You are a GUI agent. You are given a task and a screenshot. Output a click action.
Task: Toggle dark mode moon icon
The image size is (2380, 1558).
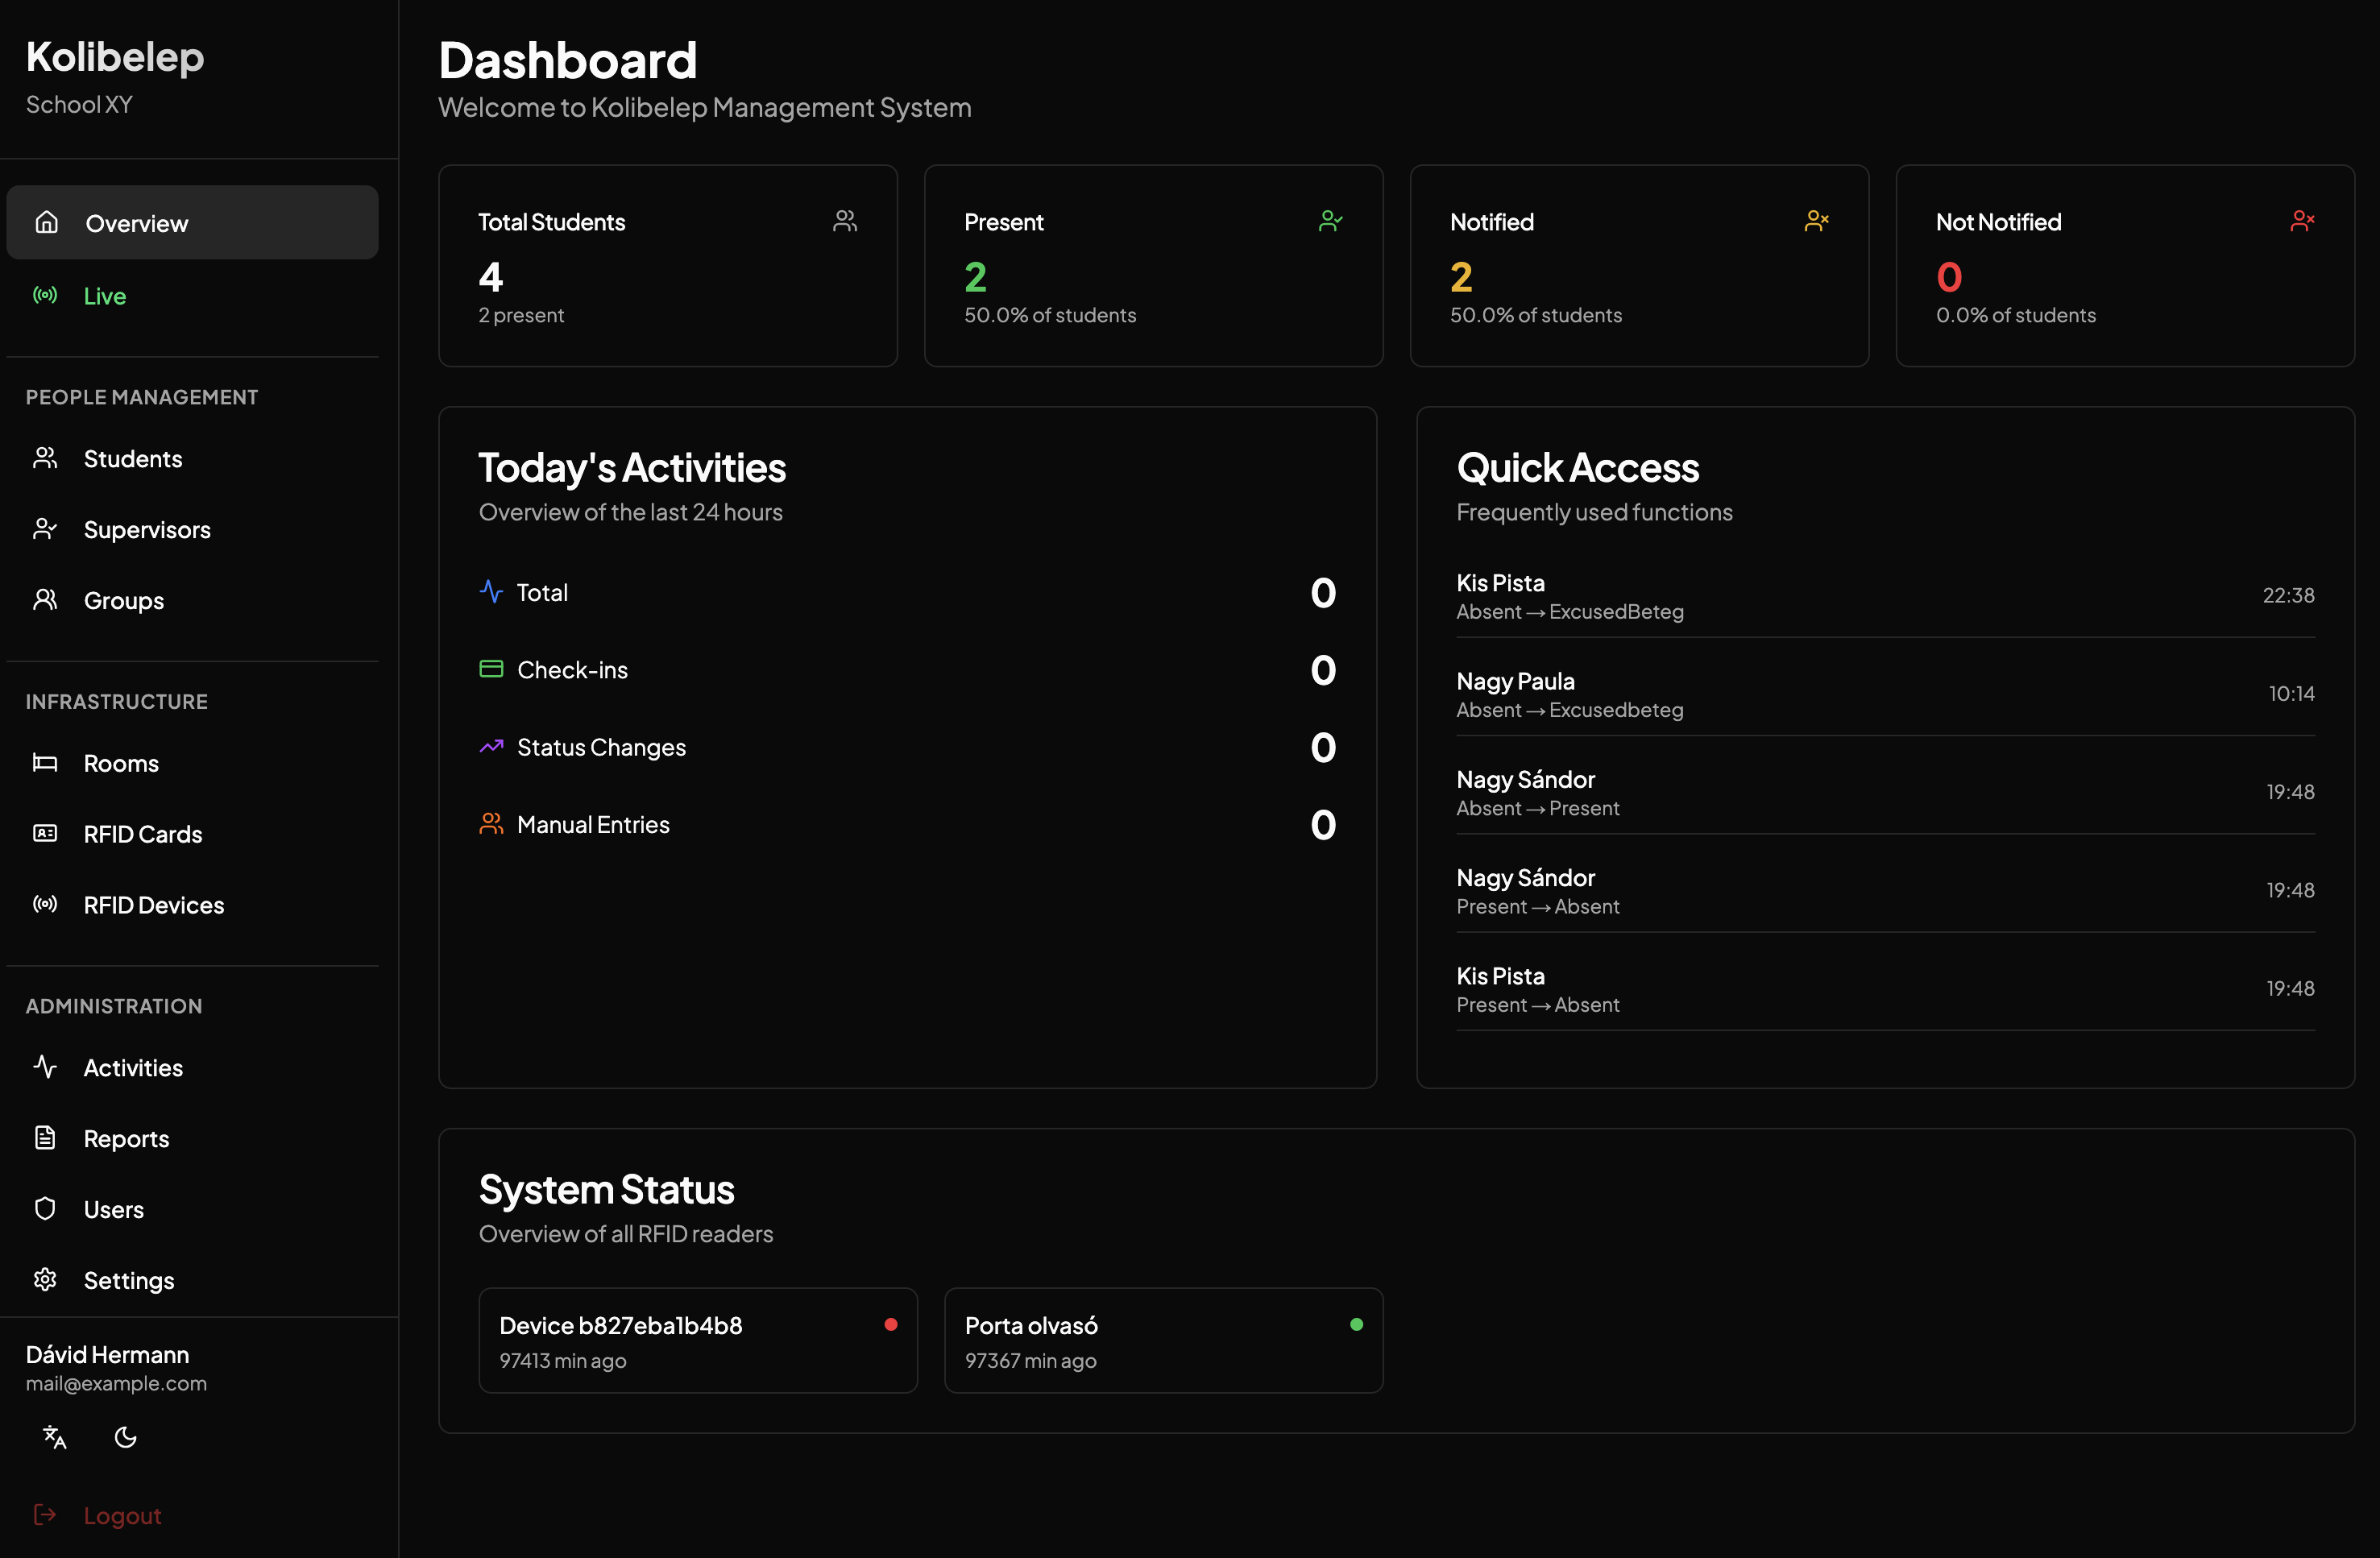click(x=126, y=1437)
